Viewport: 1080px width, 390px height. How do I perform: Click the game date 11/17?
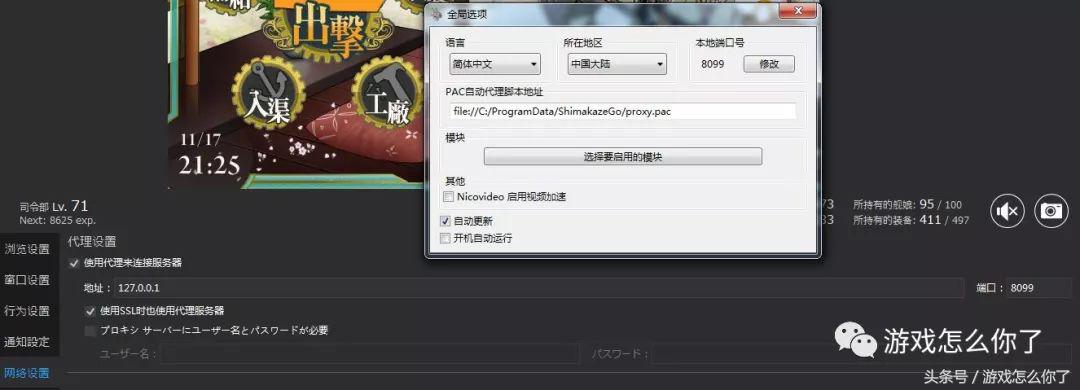click(200, 140)
